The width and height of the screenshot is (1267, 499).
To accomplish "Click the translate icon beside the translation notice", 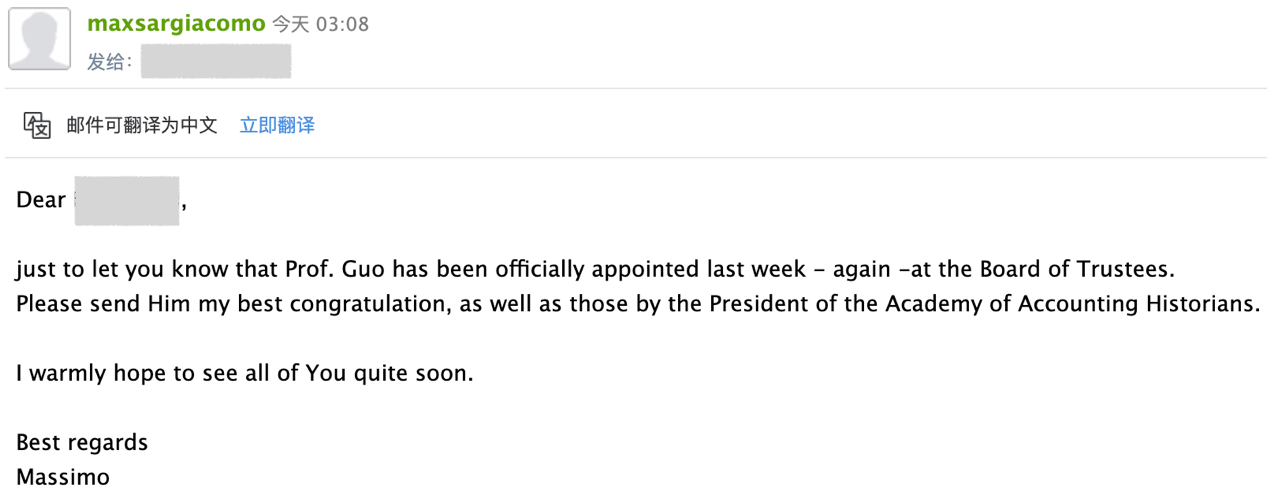I will pyautogui.click(x=37, y=126).
